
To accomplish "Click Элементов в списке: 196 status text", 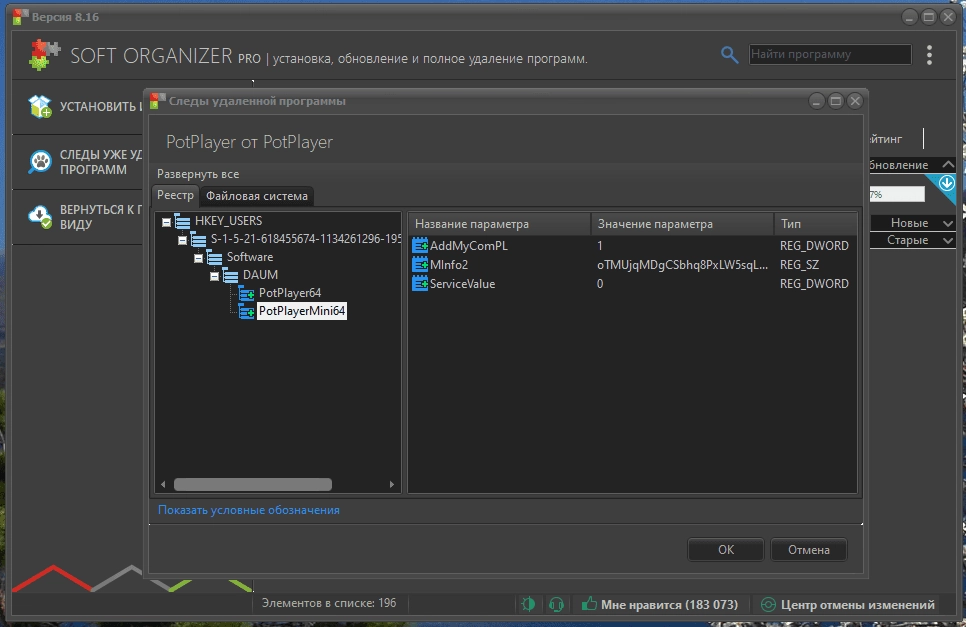I will pos(329,603).
